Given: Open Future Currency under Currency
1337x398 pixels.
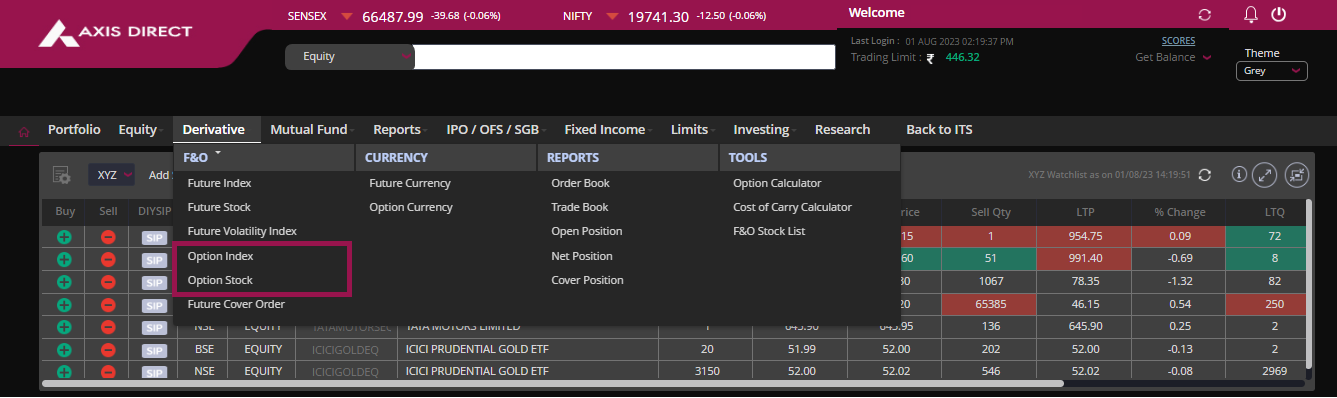Looking at the screenshot, I should click(410, 184).
